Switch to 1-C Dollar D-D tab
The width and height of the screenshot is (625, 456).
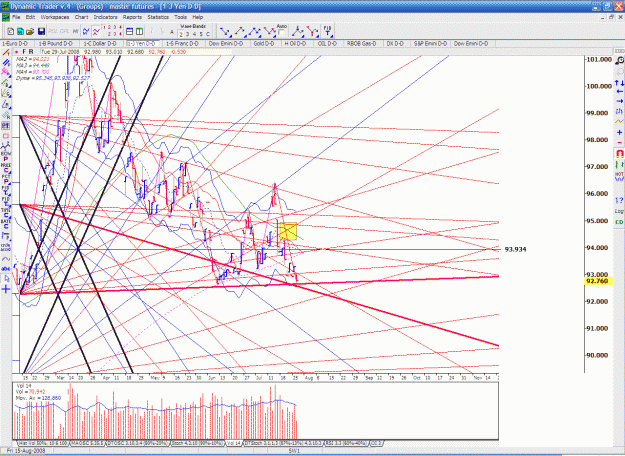click(100, 43)
